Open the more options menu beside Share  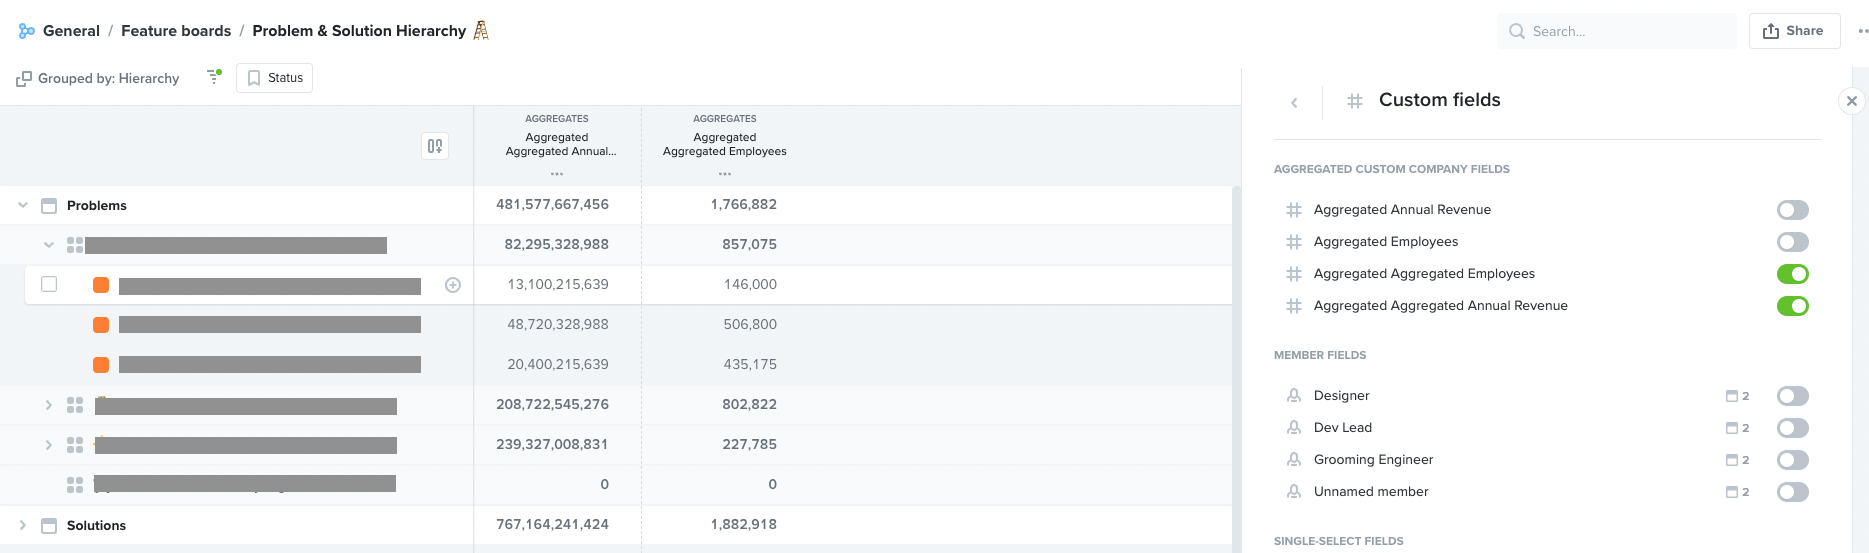coord(1862,31)
